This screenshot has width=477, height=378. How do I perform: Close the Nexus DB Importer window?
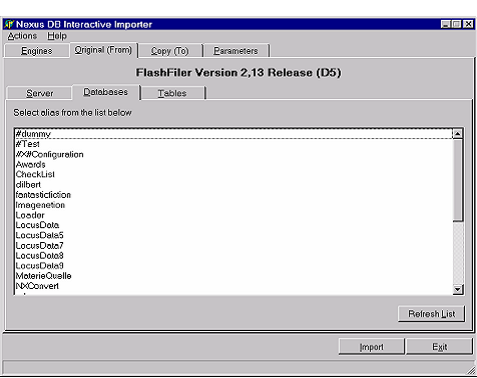(x=468, y=24)
